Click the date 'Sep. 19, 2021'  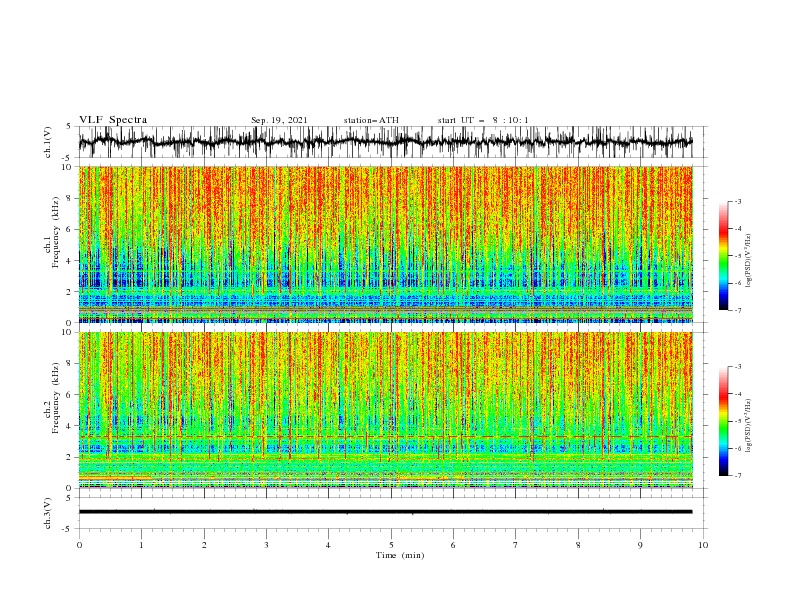pyautogui.click(x=279, y=120)
